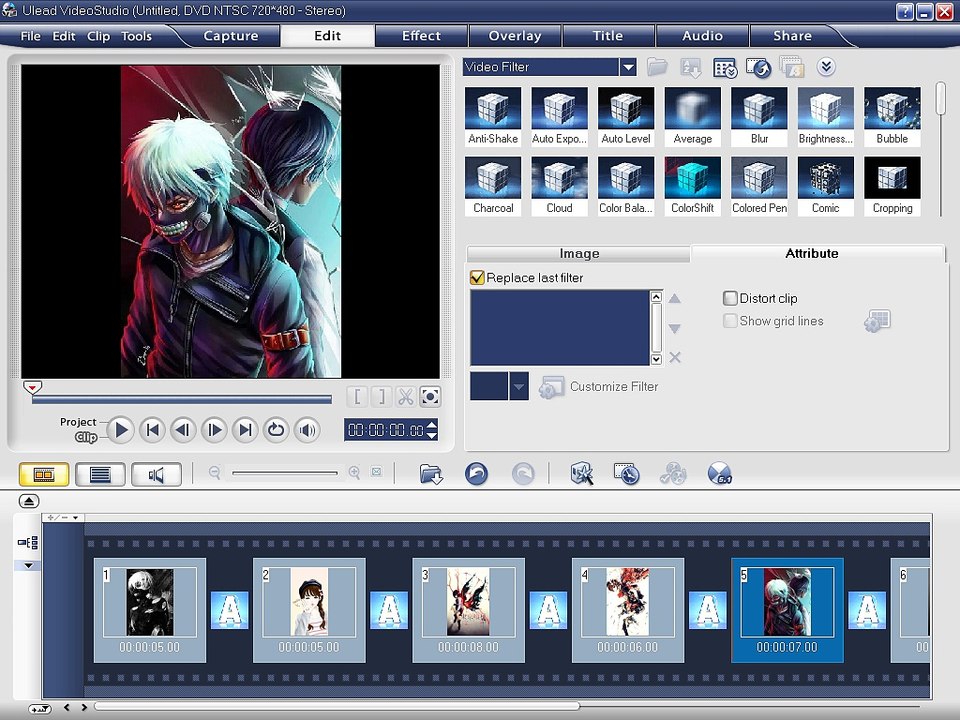This screenshot has width=960, height=720.
Task: Step forward to next frame
Action: 214,430
